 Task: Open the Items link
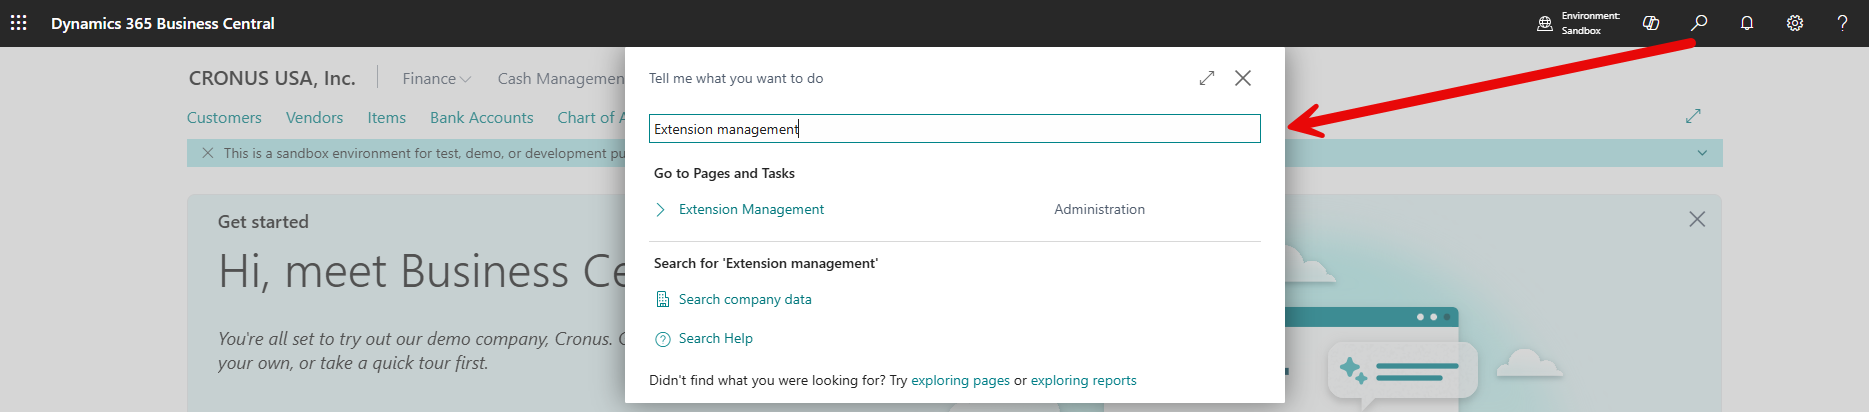pyautogui.click(x=386, y=117)
